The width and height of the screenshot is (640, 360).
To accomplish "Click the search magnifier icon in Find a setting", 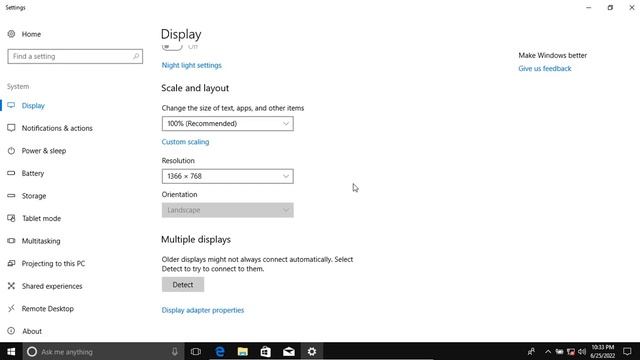I will pos(136,56).
